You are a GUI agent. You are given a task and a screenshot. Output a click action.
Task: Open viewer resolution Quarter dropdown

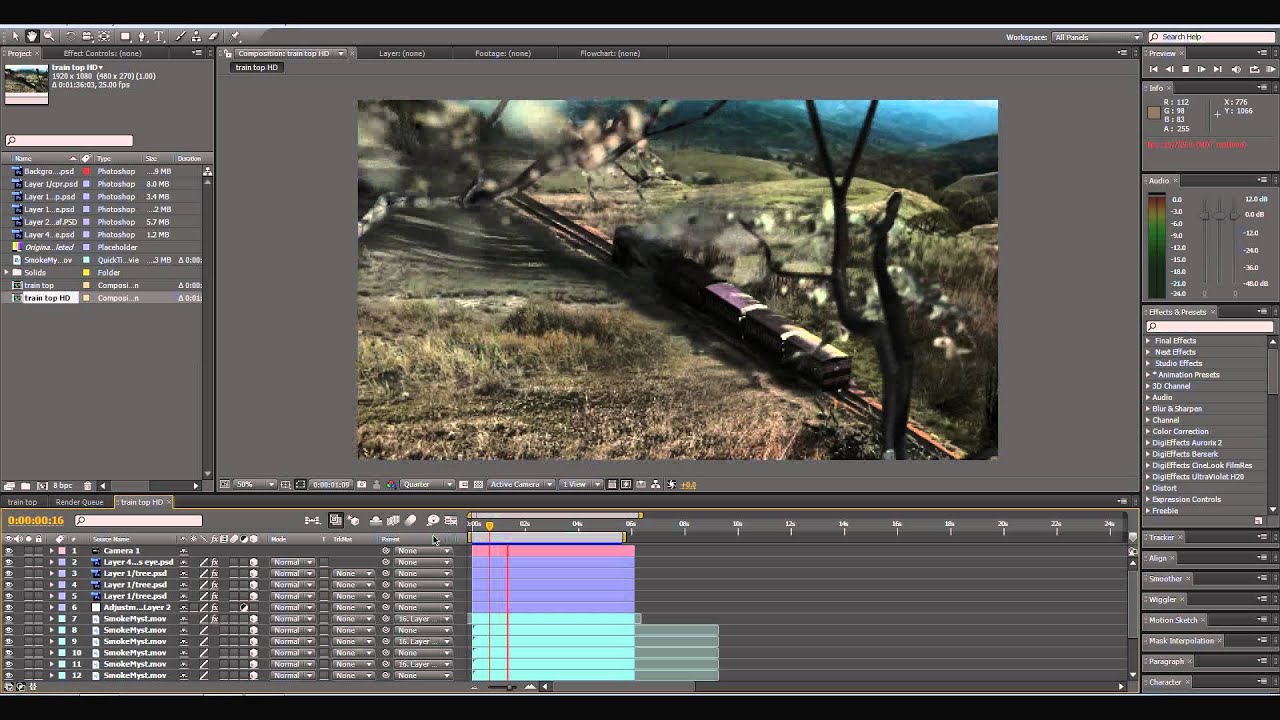(x=427, y=484)
